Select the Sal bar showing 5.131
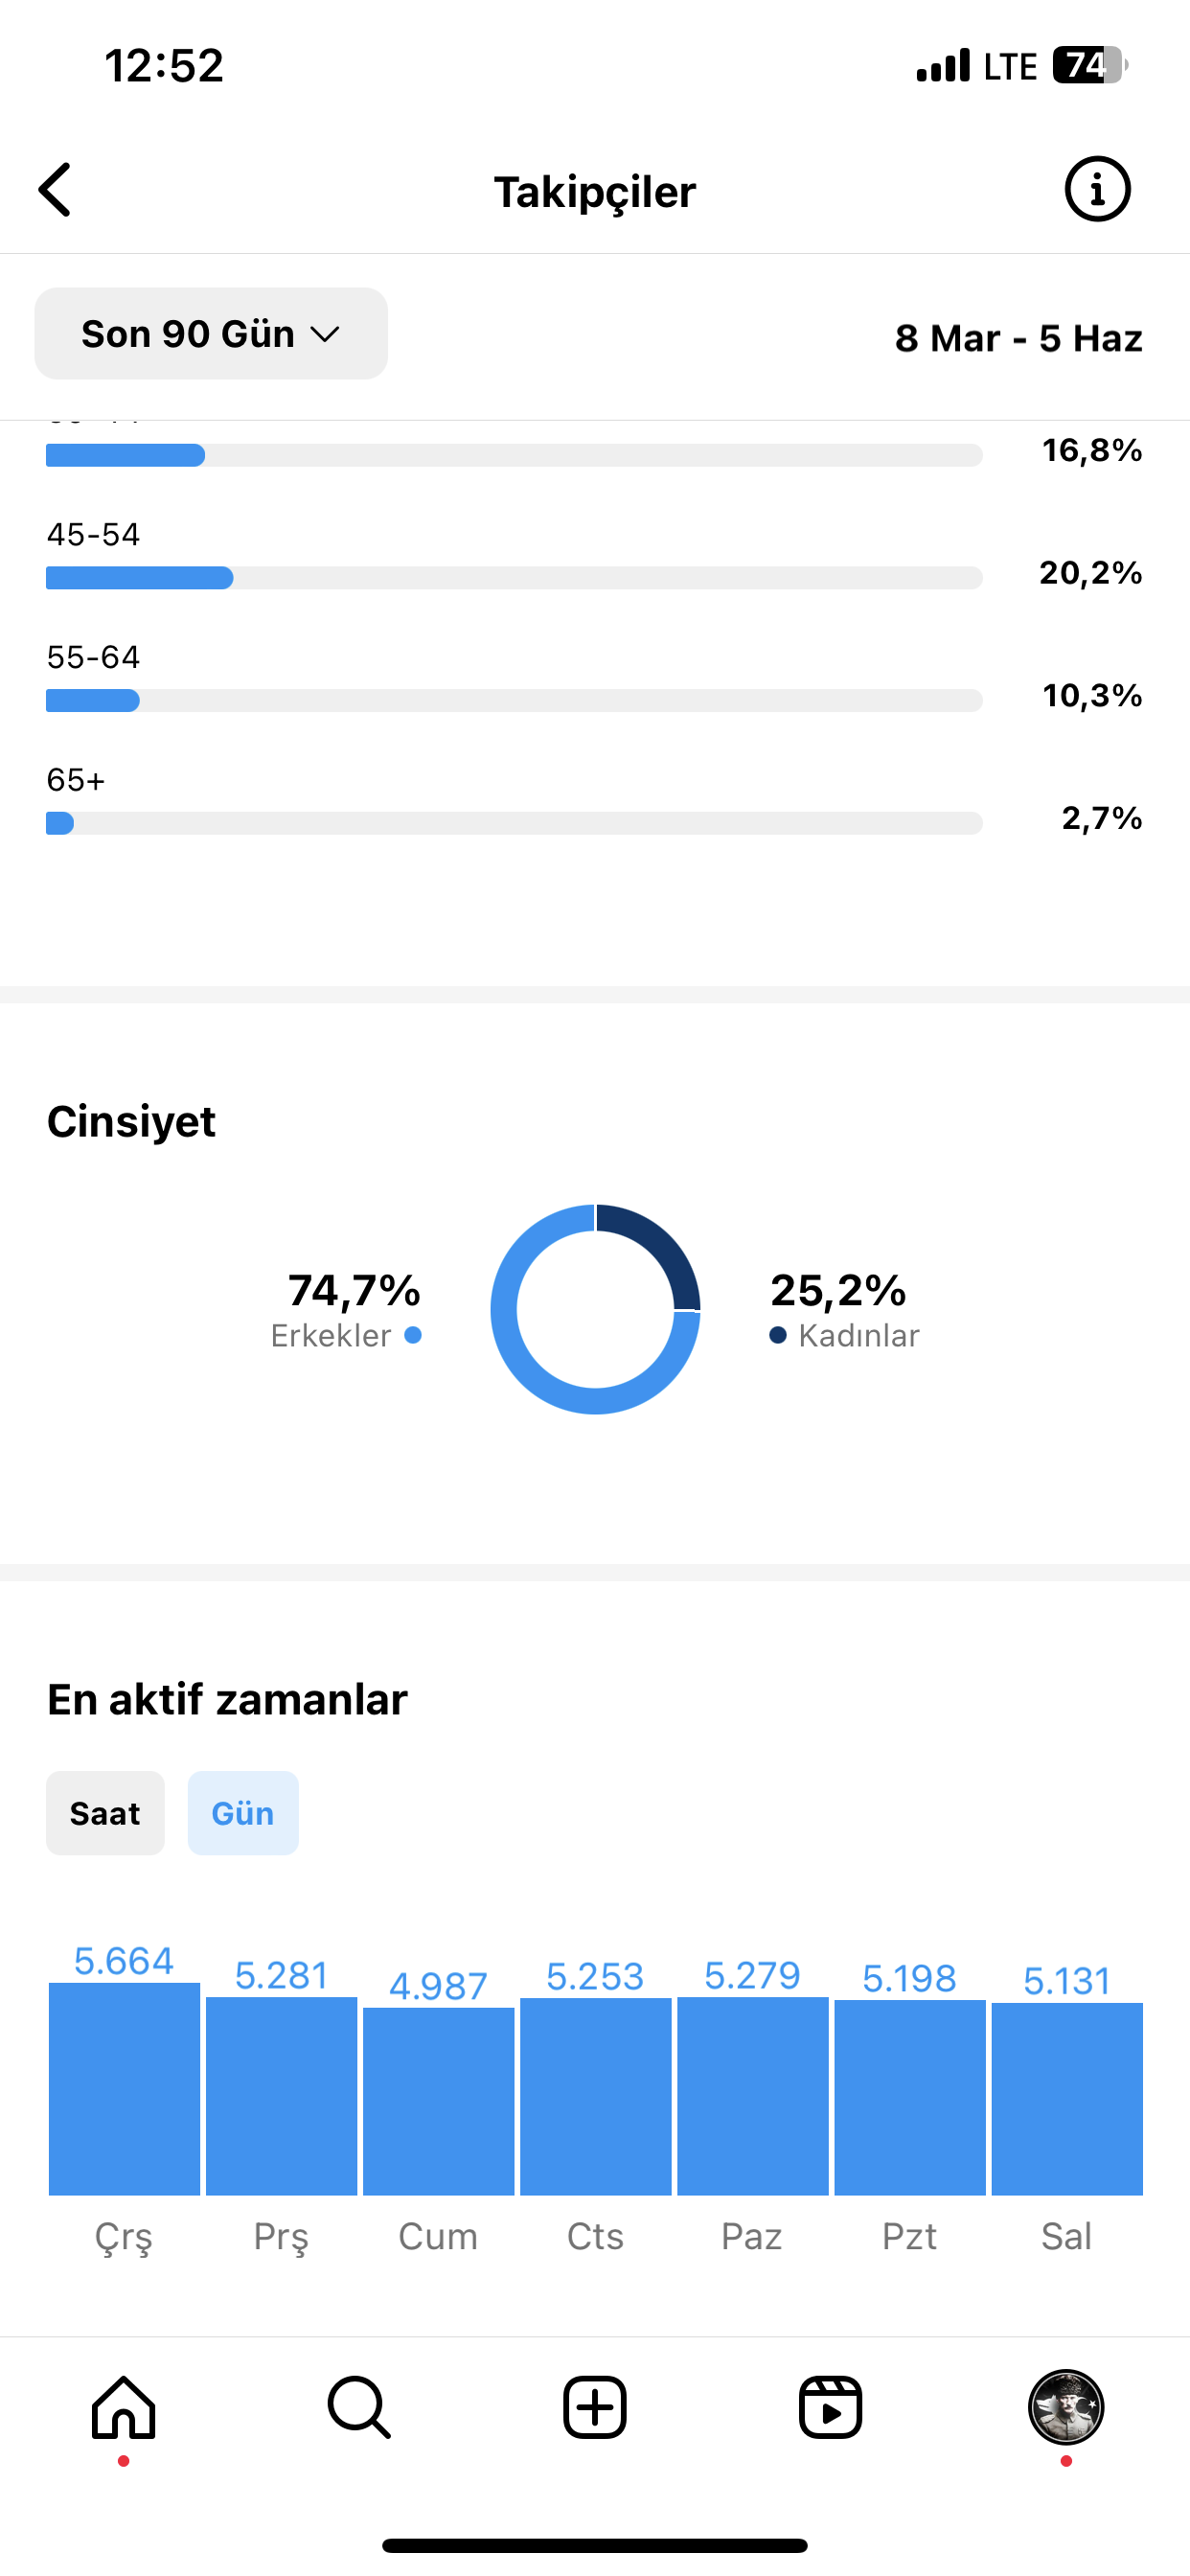The height and width of the screenshot is (2576, 1190). 1067,2098
